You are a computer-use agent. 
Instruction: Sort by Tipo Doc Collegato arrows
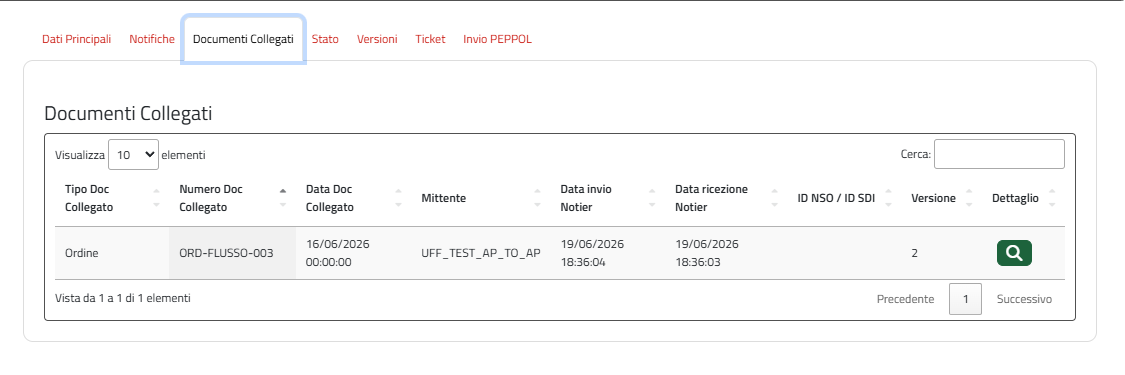pos(156,198)
